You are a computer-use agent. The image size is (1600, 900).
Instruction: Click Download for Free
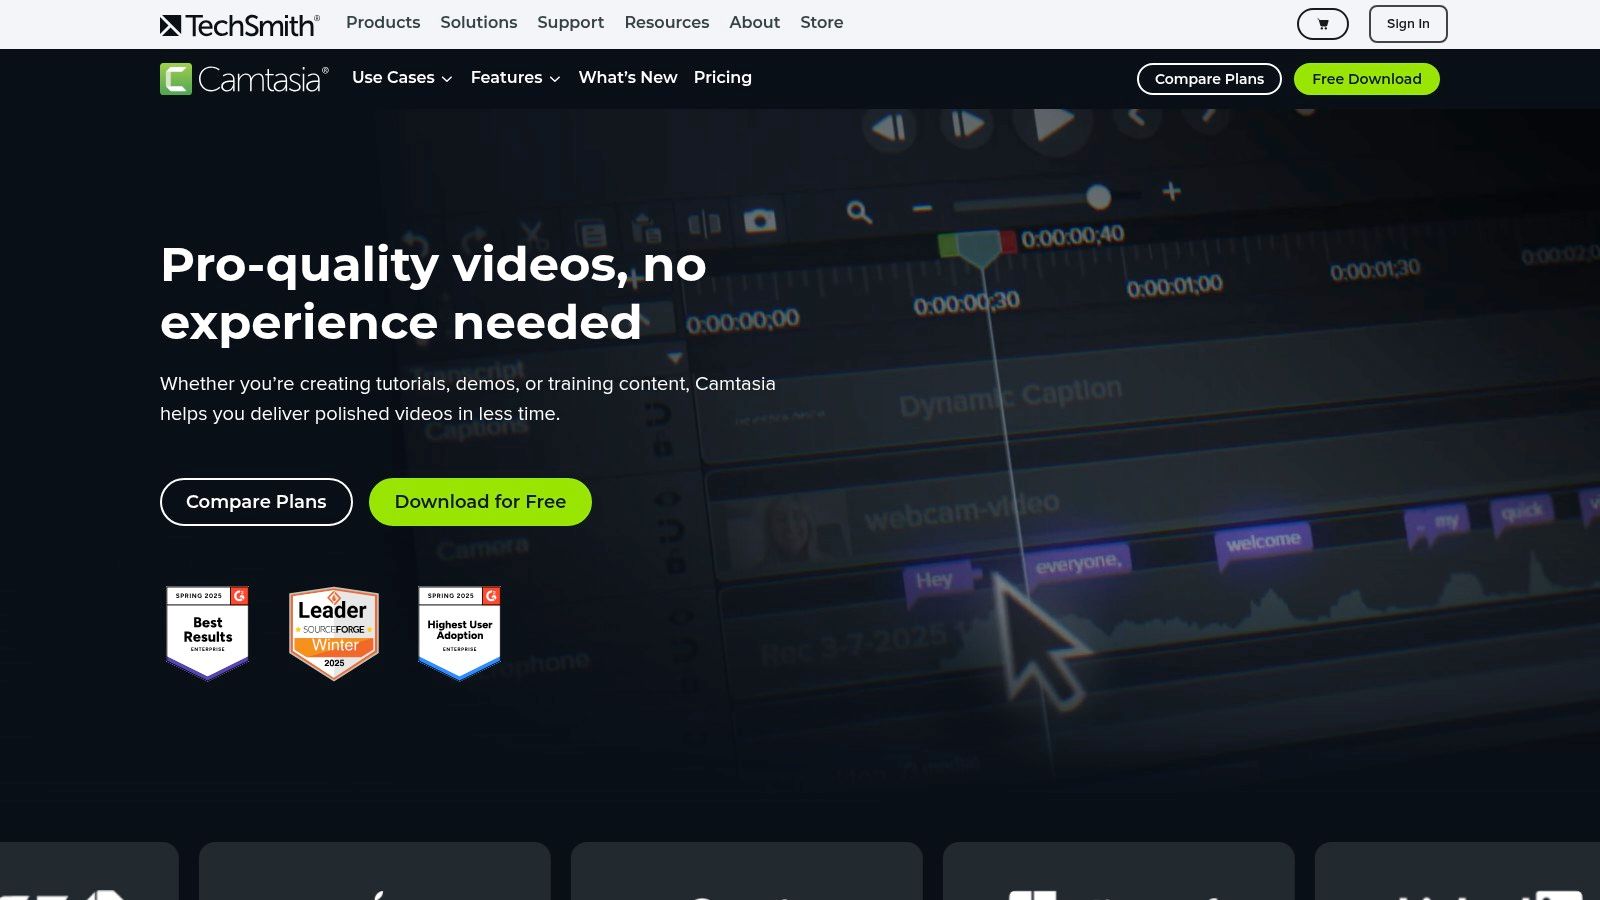tap(480, 501)
